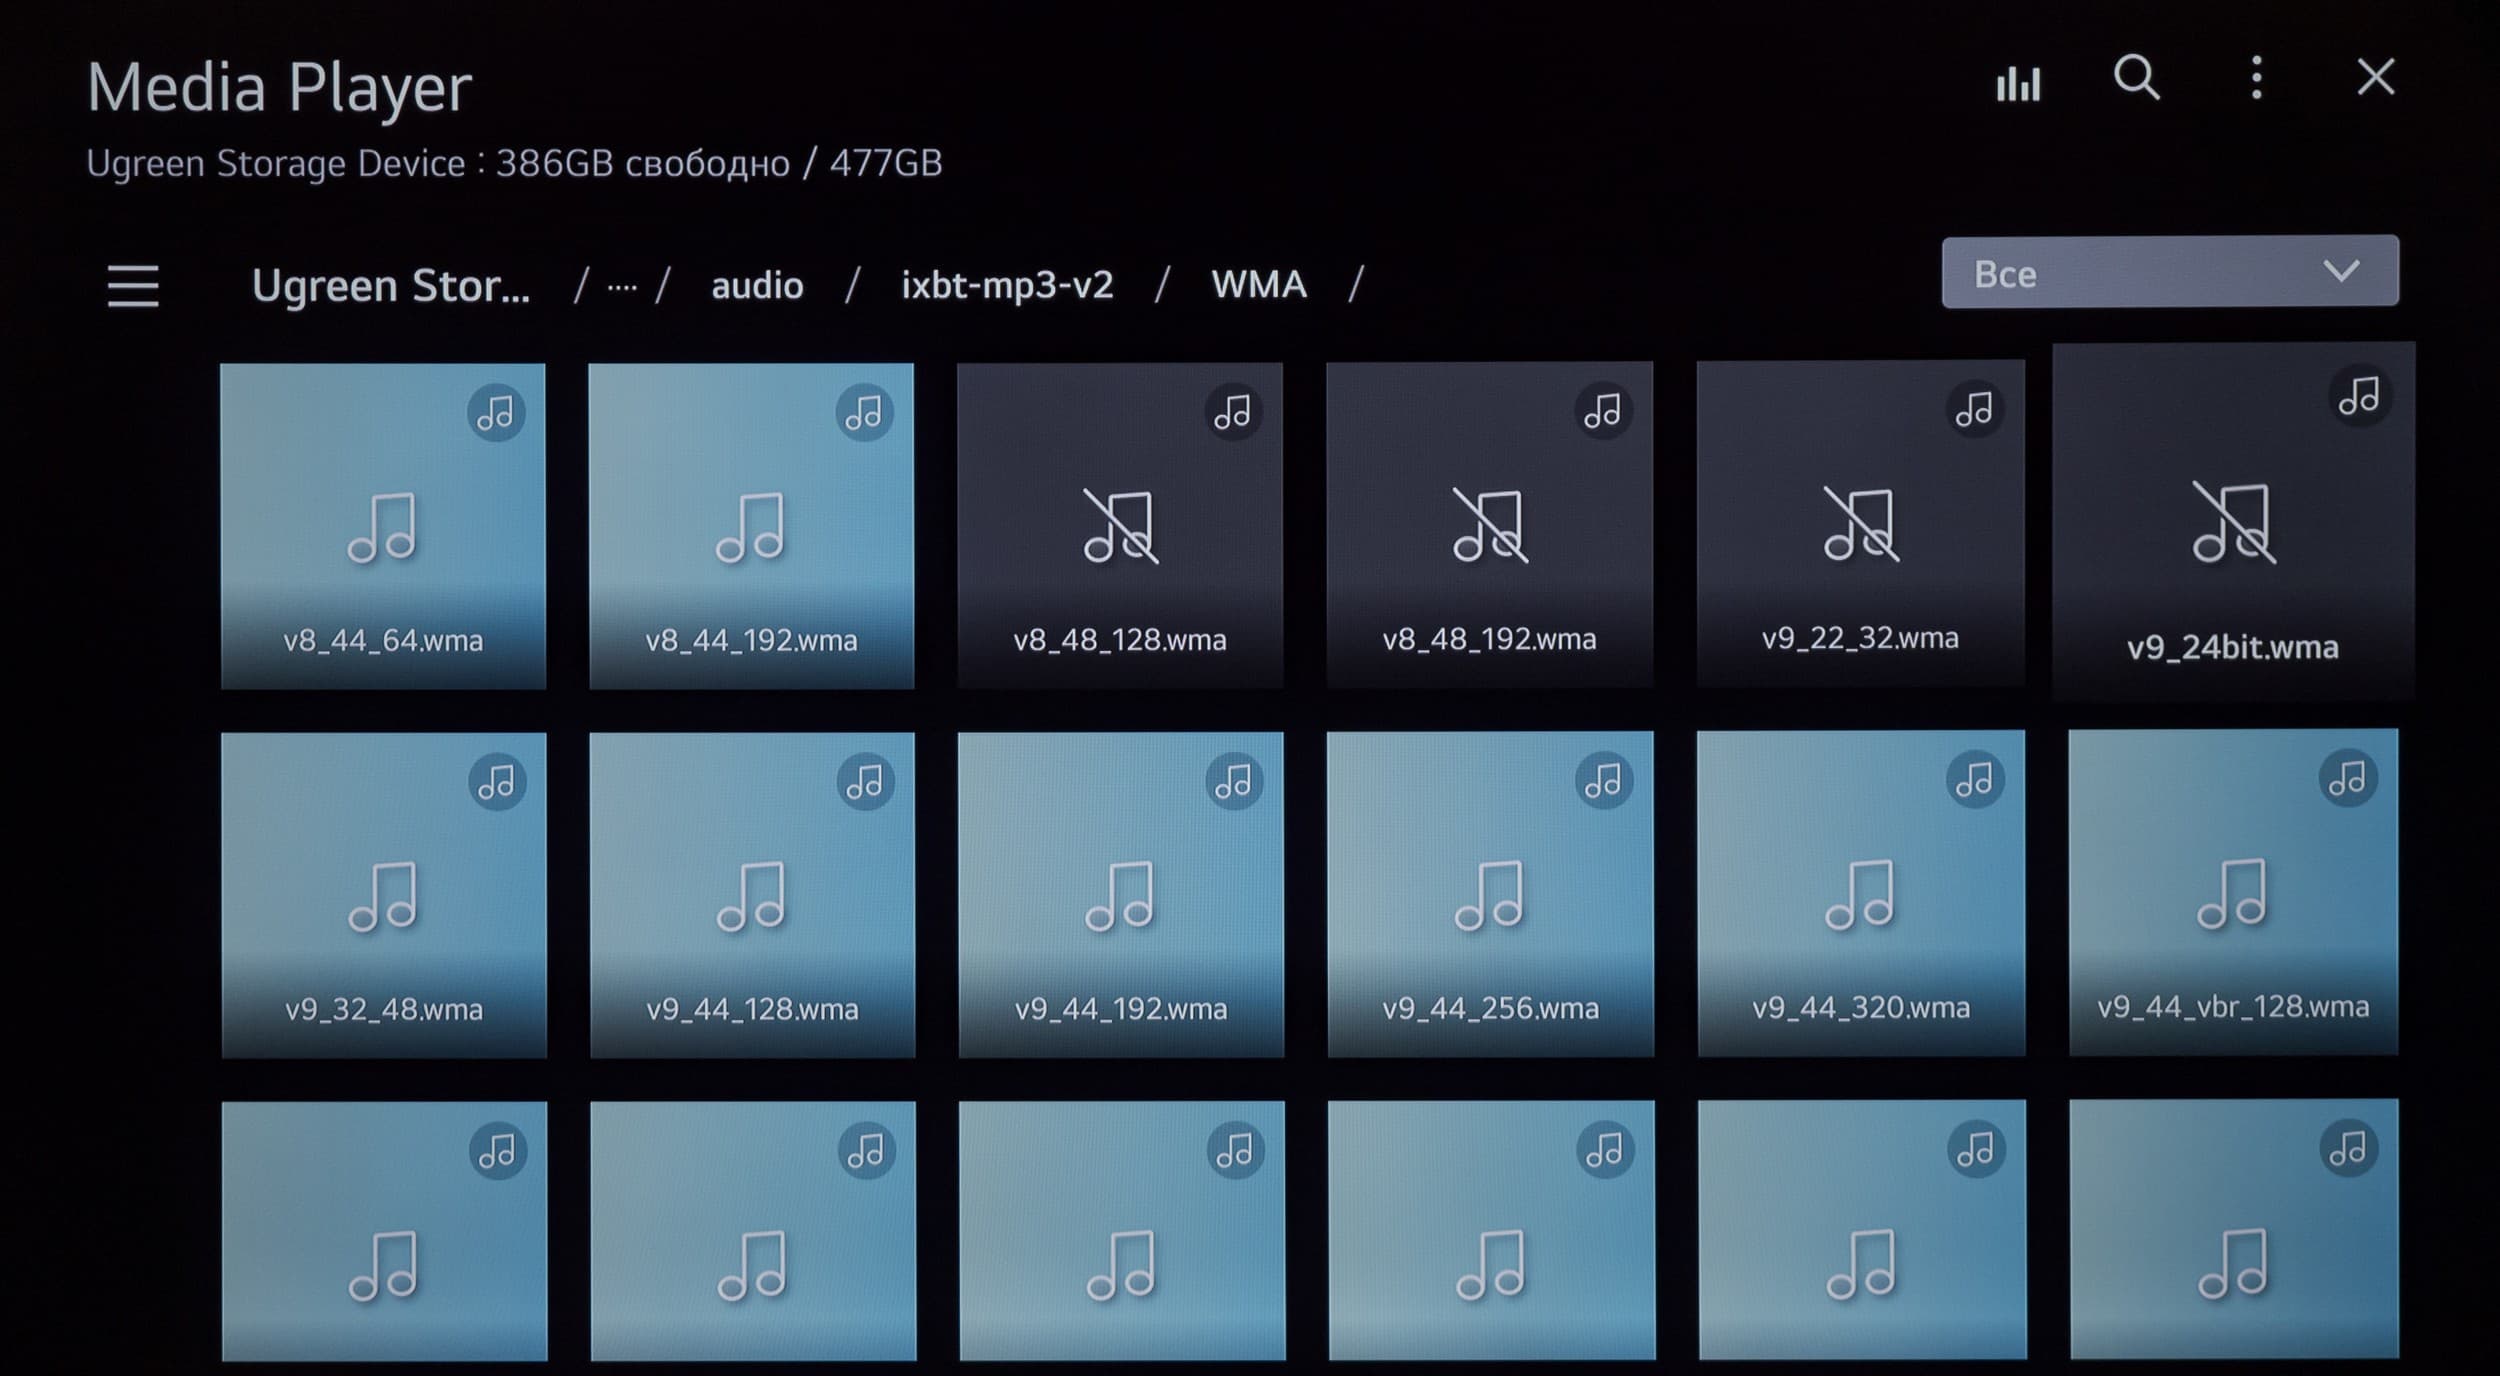The height and width of the screenshot is (1376, 2500).
Task: Open the hamburger side menu
Action: coord(133,287)
